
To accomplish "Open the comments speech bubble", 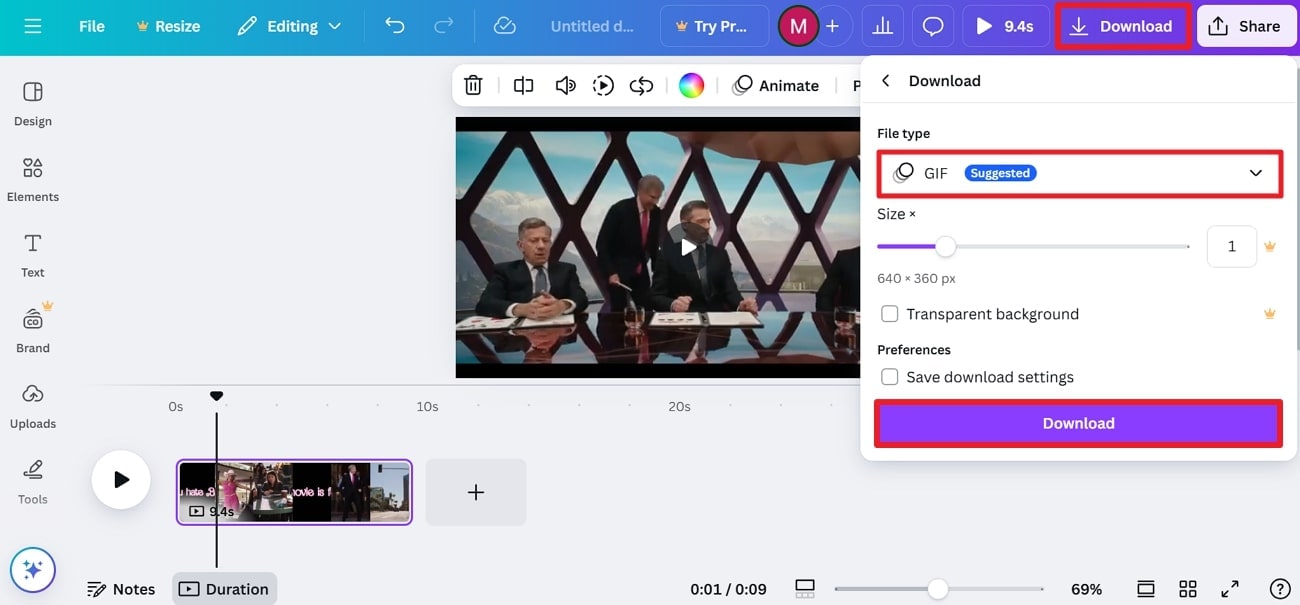I will [932, 26].
